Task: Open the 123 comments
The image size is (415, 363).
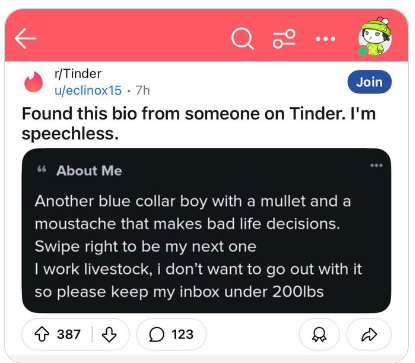Action: coord(171,334)
